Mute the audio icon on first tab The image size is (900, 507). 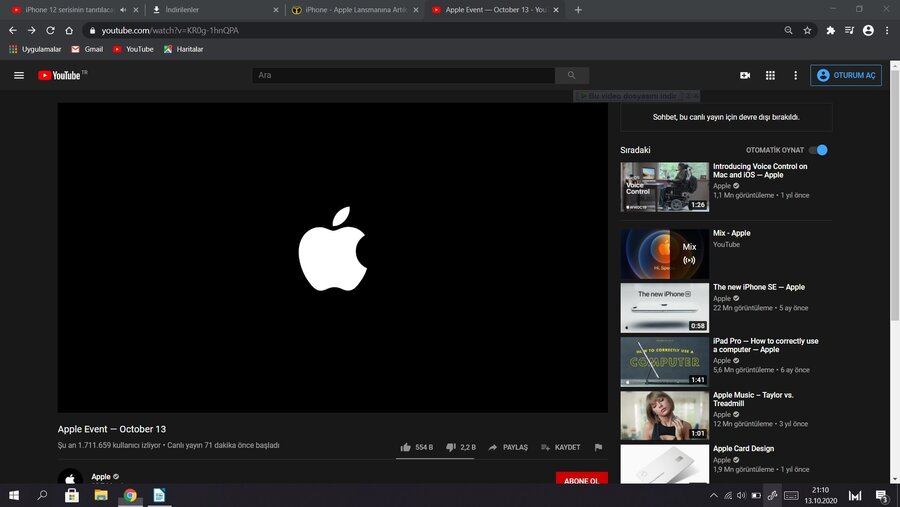(x=123, y=10)
